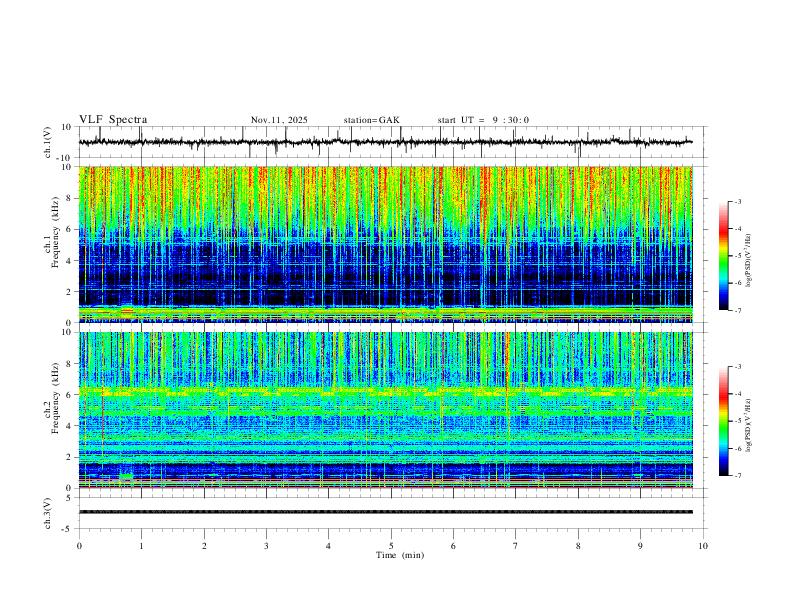Click the "-3" tick on ch.1 colorbar
Screen dimensions: 792x612
coord(738,201)
